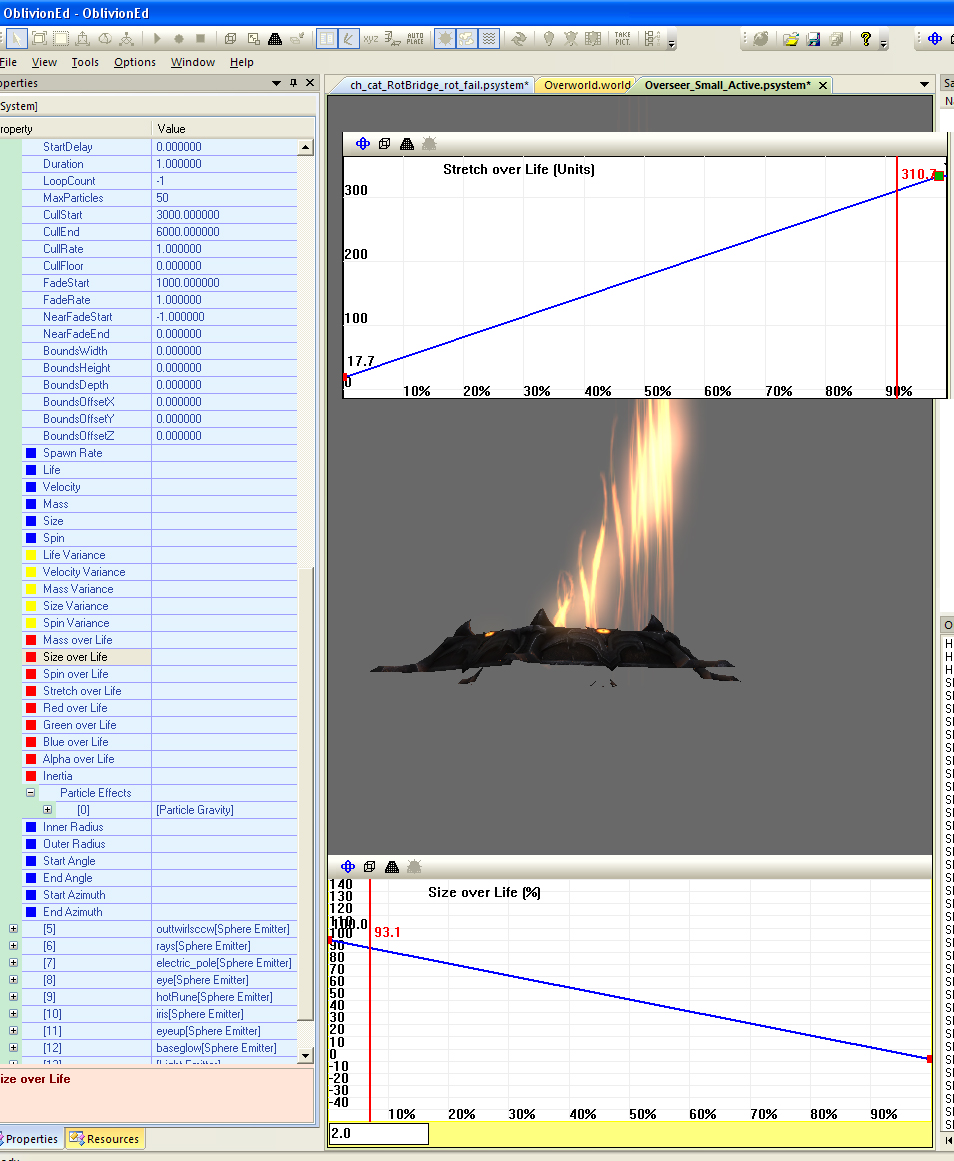Close the Overseer_Small_Active.psystem tab
Viewport: 954px width, 1161px height.
(823, 85)
